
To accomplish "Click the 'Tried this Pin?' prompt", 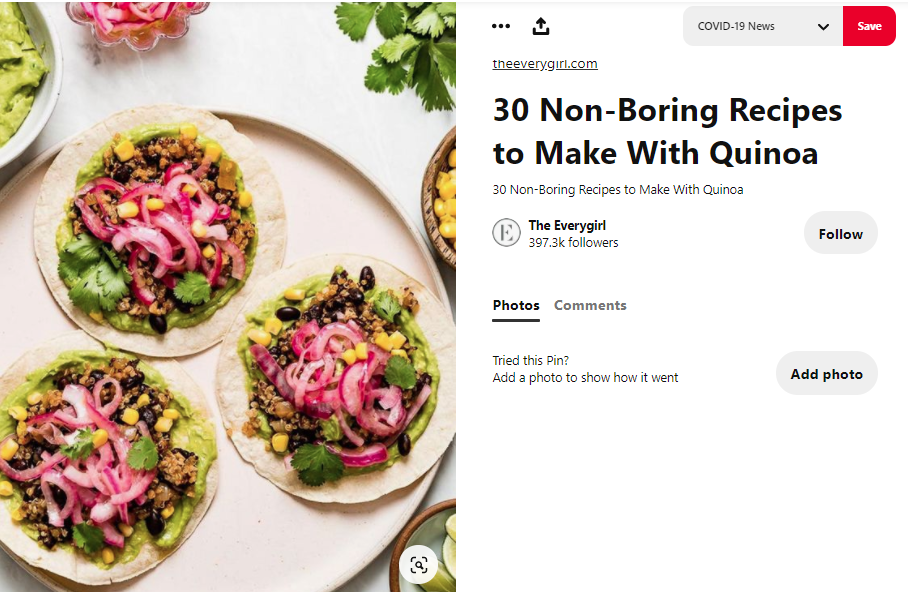I will click(x=531, y=361).
